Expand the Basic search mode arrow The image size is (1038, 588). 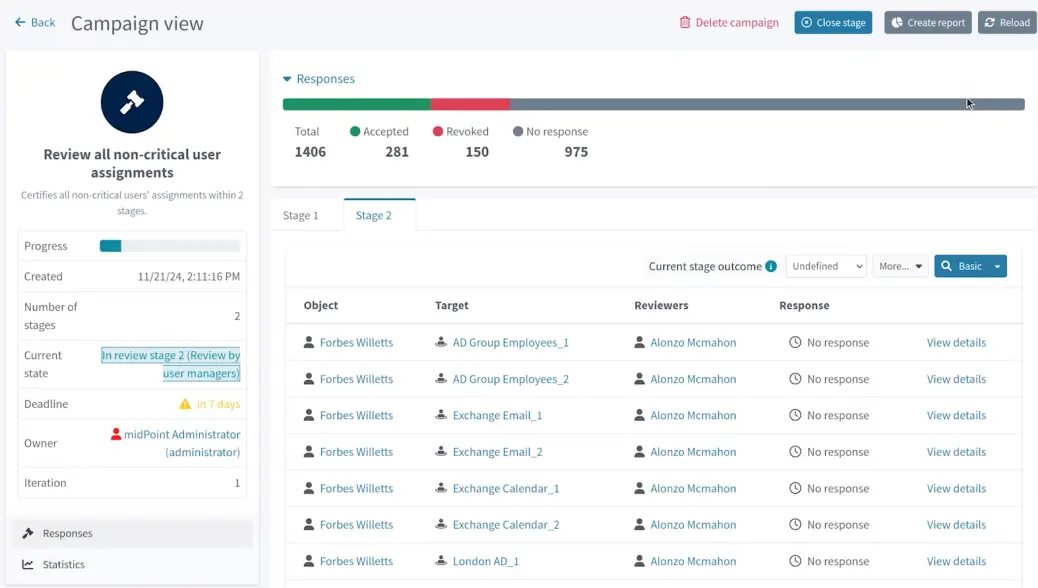tap(997, 266)
